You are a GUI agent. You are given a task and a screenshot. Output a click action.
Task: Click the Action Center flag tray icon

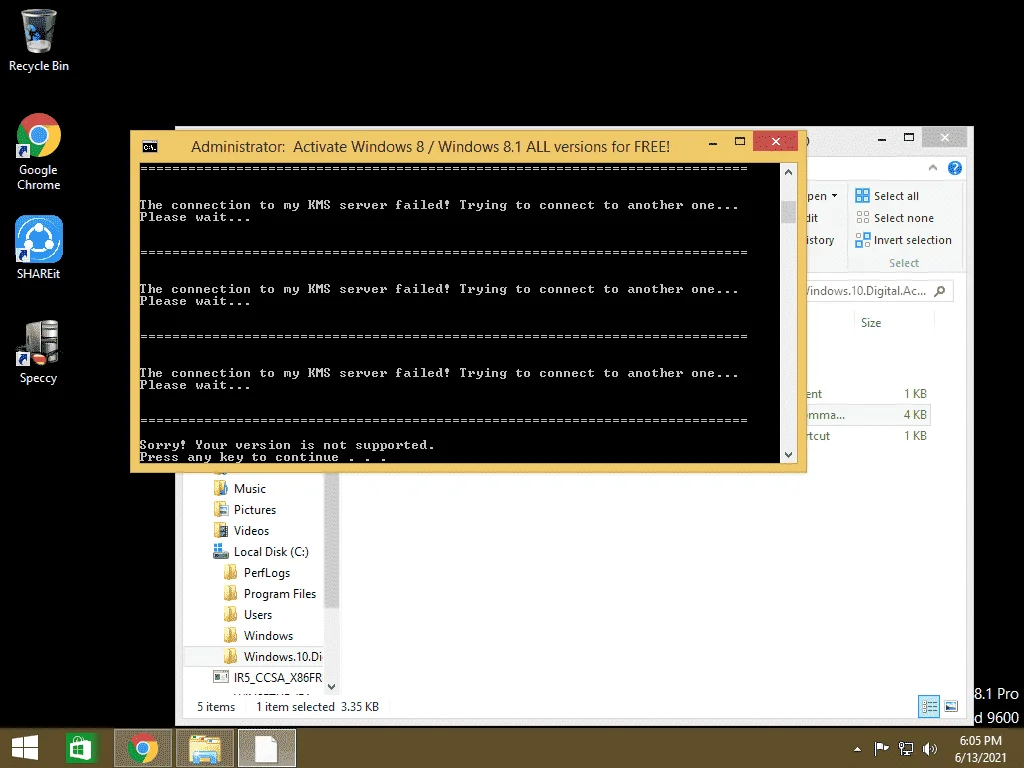[881, 748]
